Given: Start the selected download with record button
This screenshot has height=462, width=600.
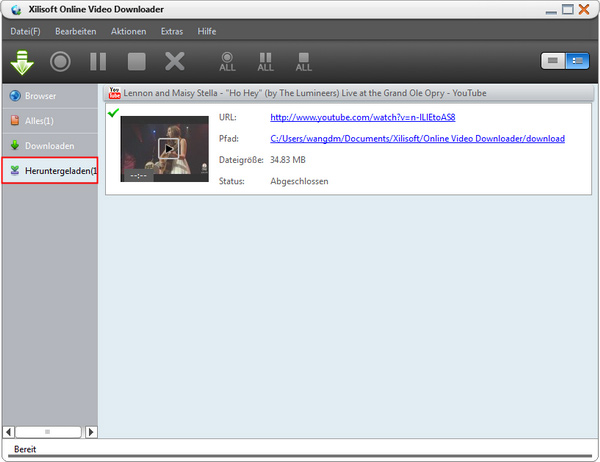Looking at the screenshot, I should tap(60, 62).
